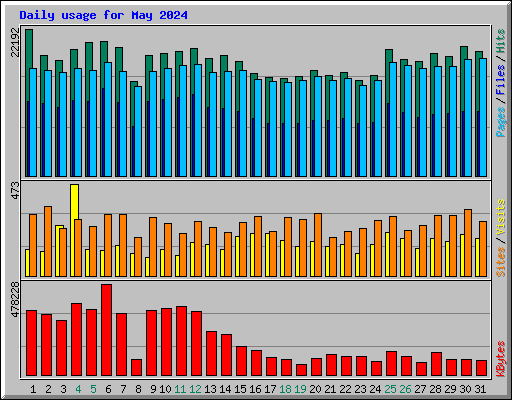The height and width of the screenshot is (400, 512).
Task: Click the 22192 hits axis value
Action: pyautogui.click(x=15, y=42)
